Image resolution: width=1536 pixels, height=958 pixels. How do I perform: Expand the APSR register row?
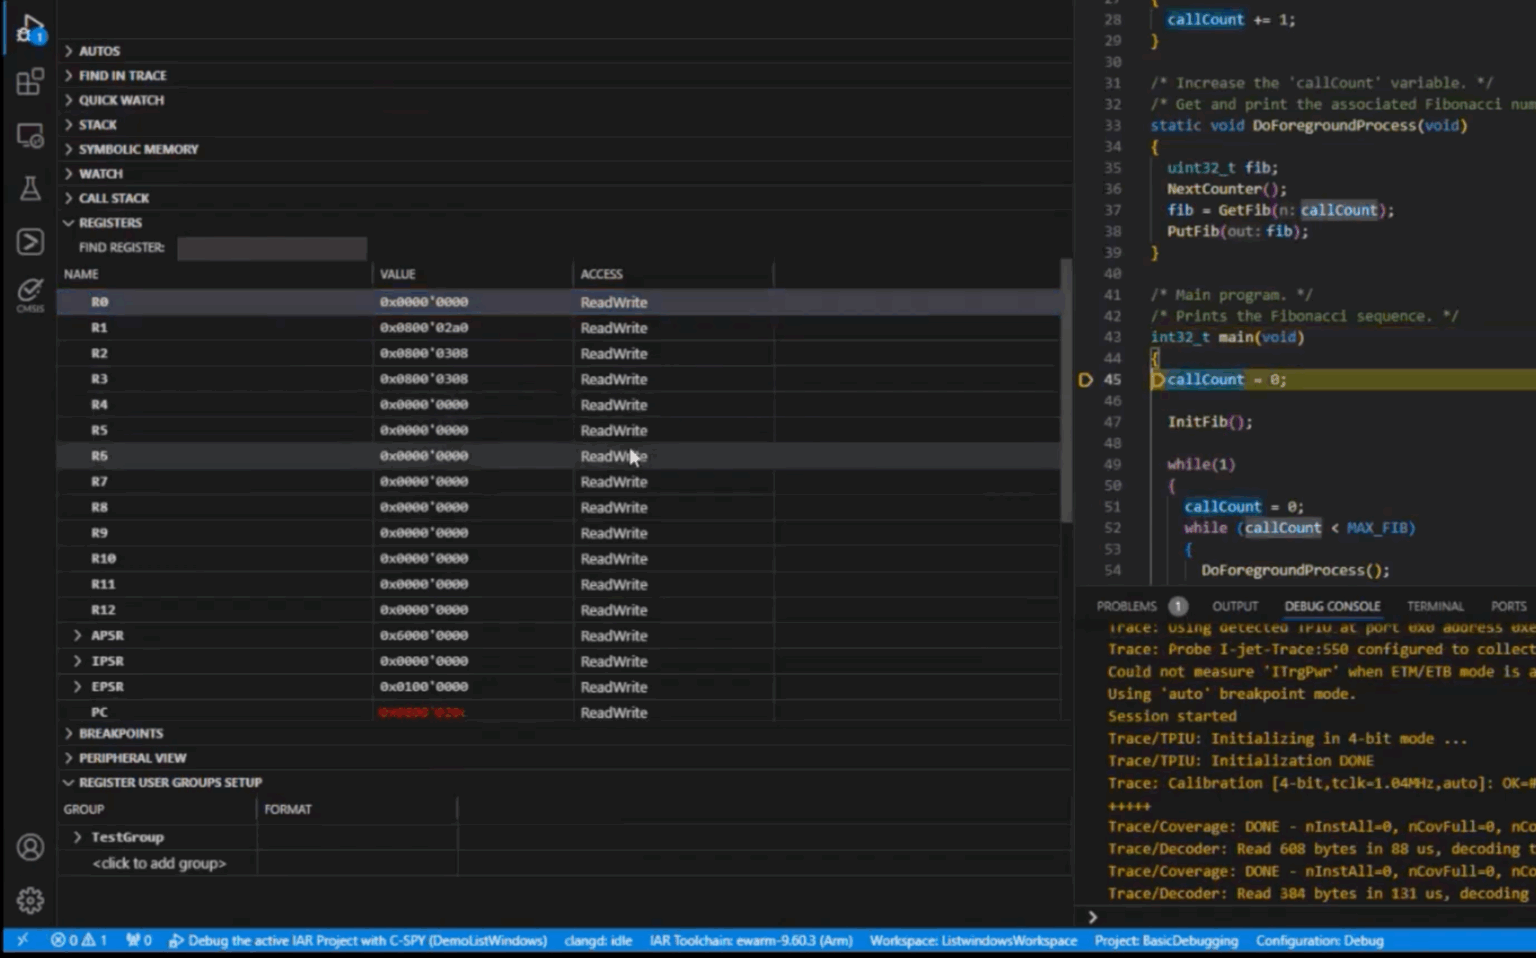(x=77, y=635)
